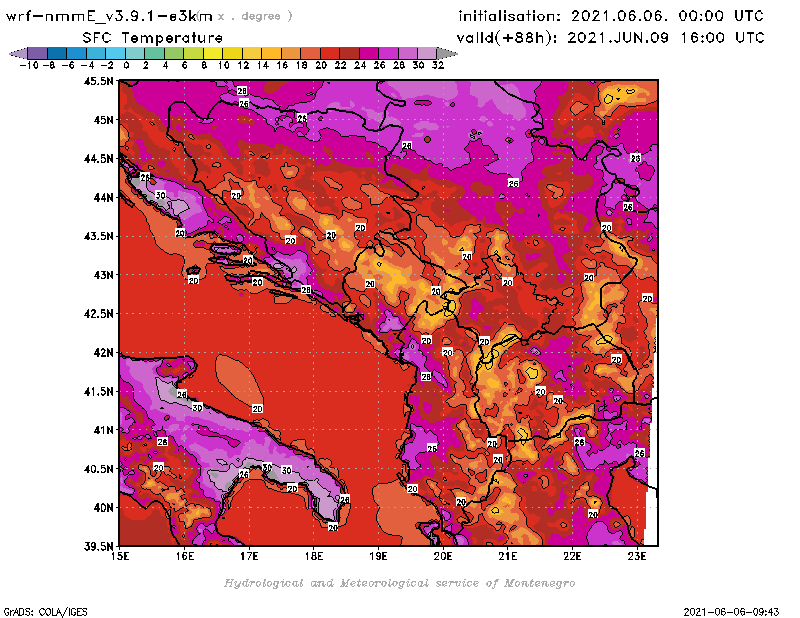Select the orchid 28 to 30 legend swatch
This screenshot has height=618, width=800.
pos(408,53)
